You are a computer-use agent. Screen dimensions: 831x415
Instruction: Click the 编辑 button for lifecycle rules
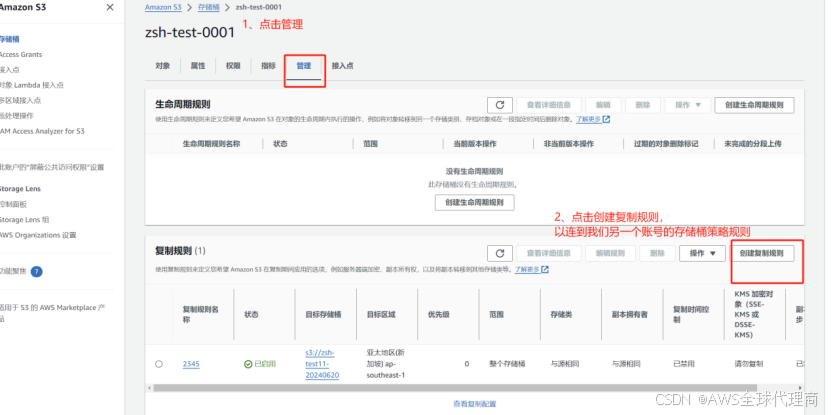(603, 105)
